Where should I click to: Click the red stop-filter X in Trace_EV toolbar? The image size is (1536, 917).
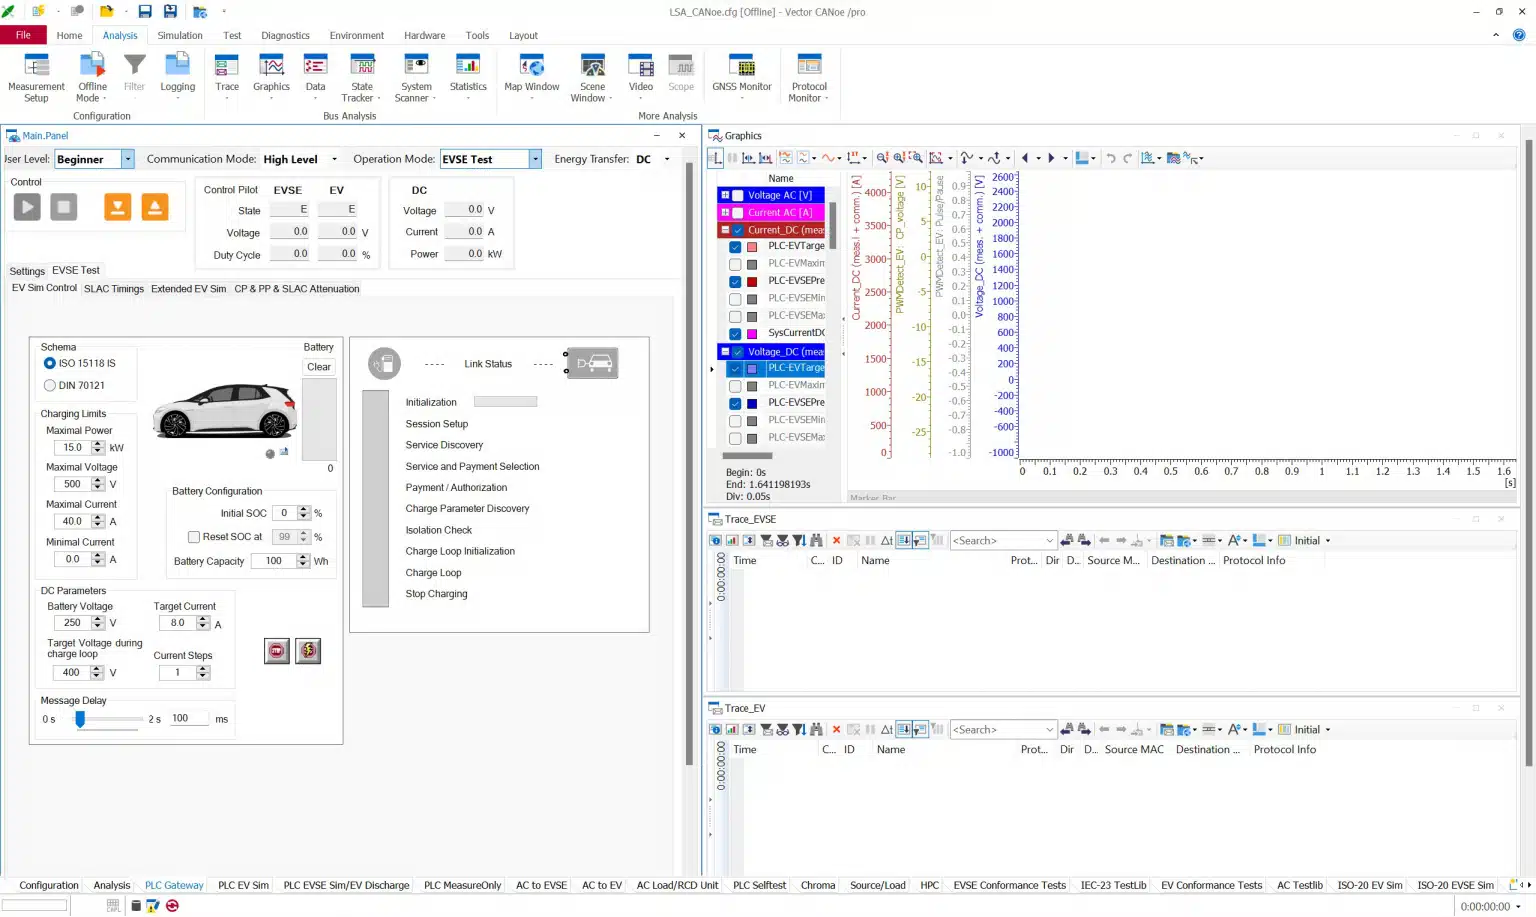[836, 729]
